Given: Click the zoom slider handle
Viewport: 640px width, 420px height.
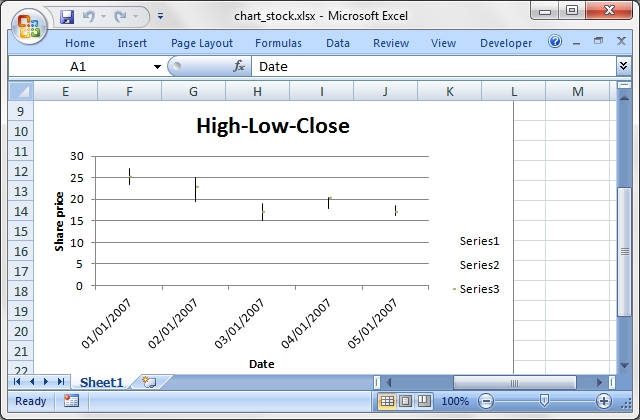Looking at the screenshot, I should pyautogui.click(x=544, y=400).
